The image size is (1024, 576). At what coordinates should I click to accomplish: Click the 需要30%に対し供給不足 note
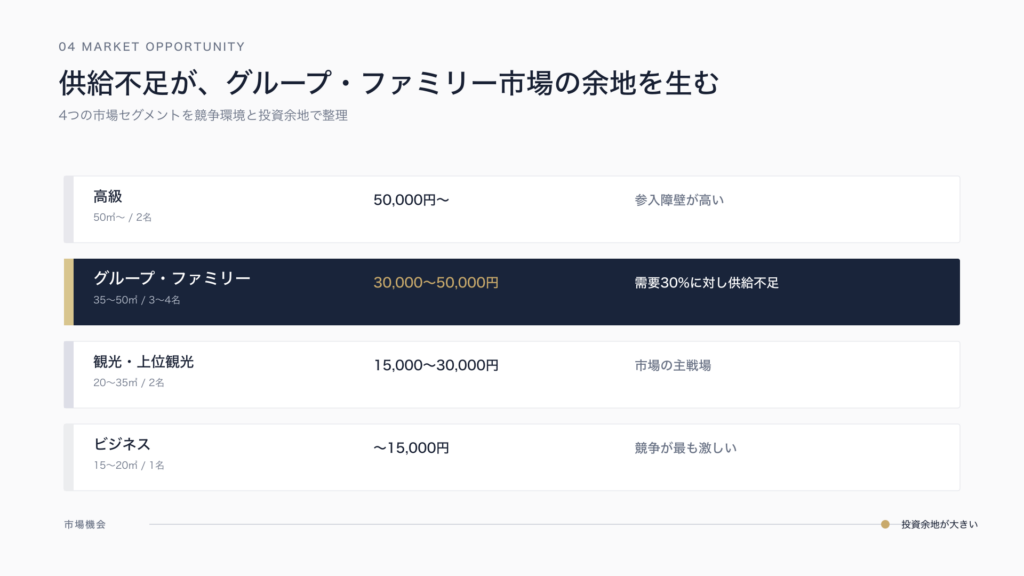point(707,283)
